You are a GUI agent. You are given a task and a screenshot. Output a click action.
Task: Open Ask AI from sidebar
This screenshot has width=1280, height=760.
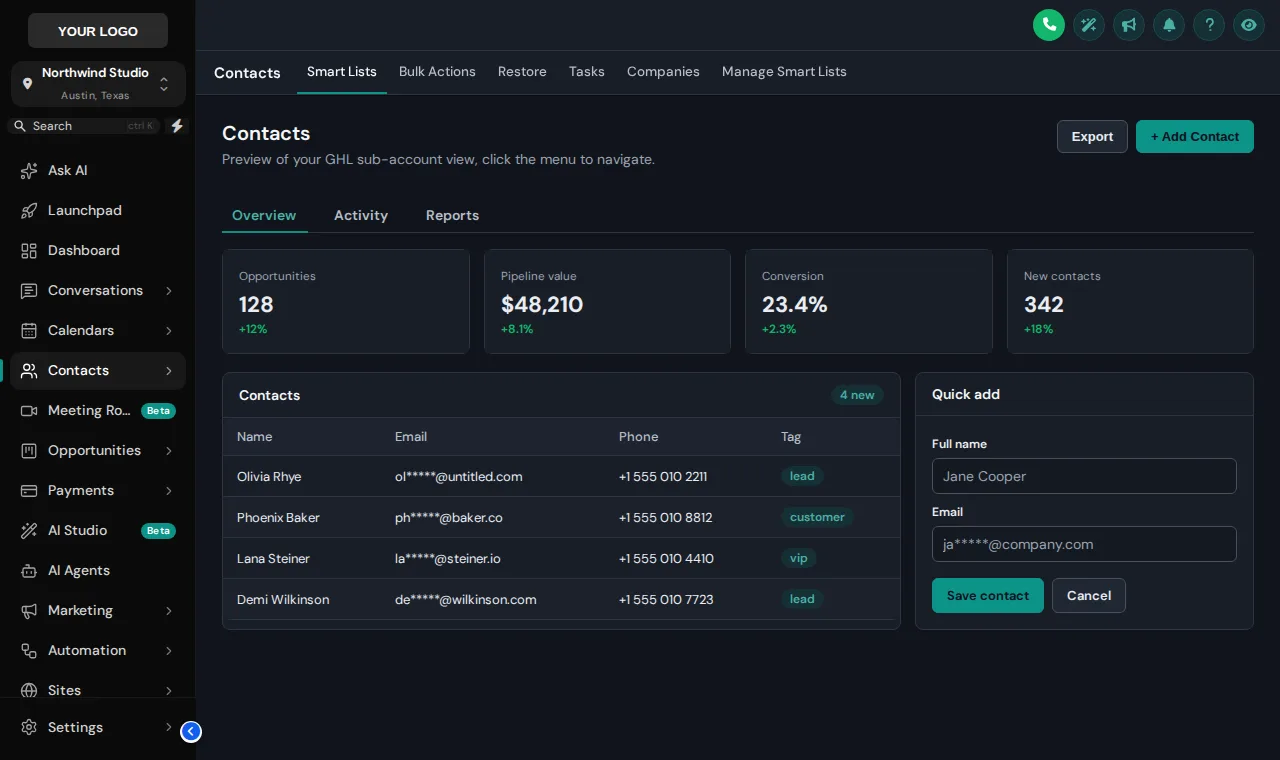(98, 171)
